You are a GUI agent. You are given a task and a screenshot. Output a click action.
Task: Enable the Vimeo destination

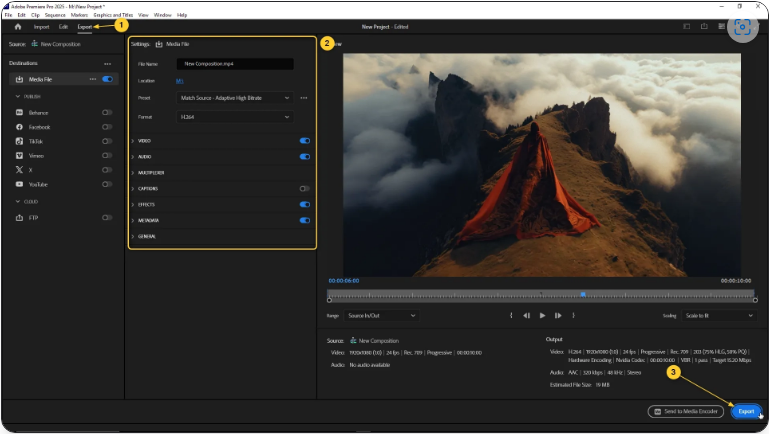point(107,155)
